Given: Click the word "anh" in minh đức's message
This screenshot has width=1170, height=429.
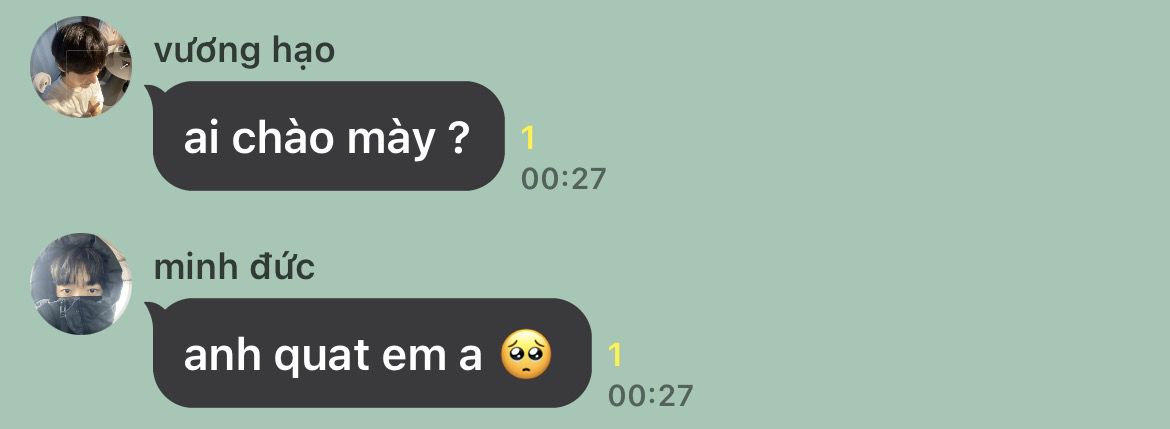Looking at the screenshot, I should tap(223, 355).
